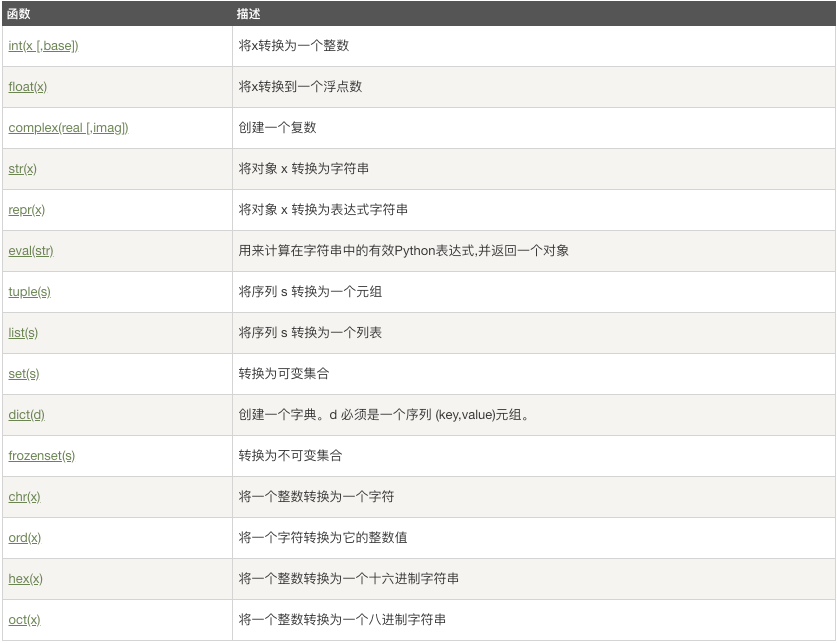Click the text 将一个字符转换为它的整数值
Screen dimensions: 837x643
(x=323, y=538)
